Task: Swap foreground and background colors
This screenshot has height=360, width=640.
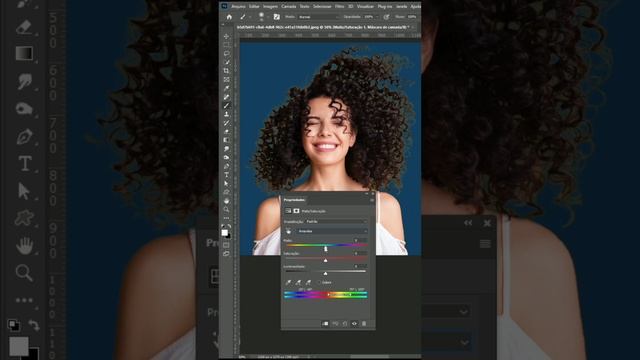Action: [229, 226]
